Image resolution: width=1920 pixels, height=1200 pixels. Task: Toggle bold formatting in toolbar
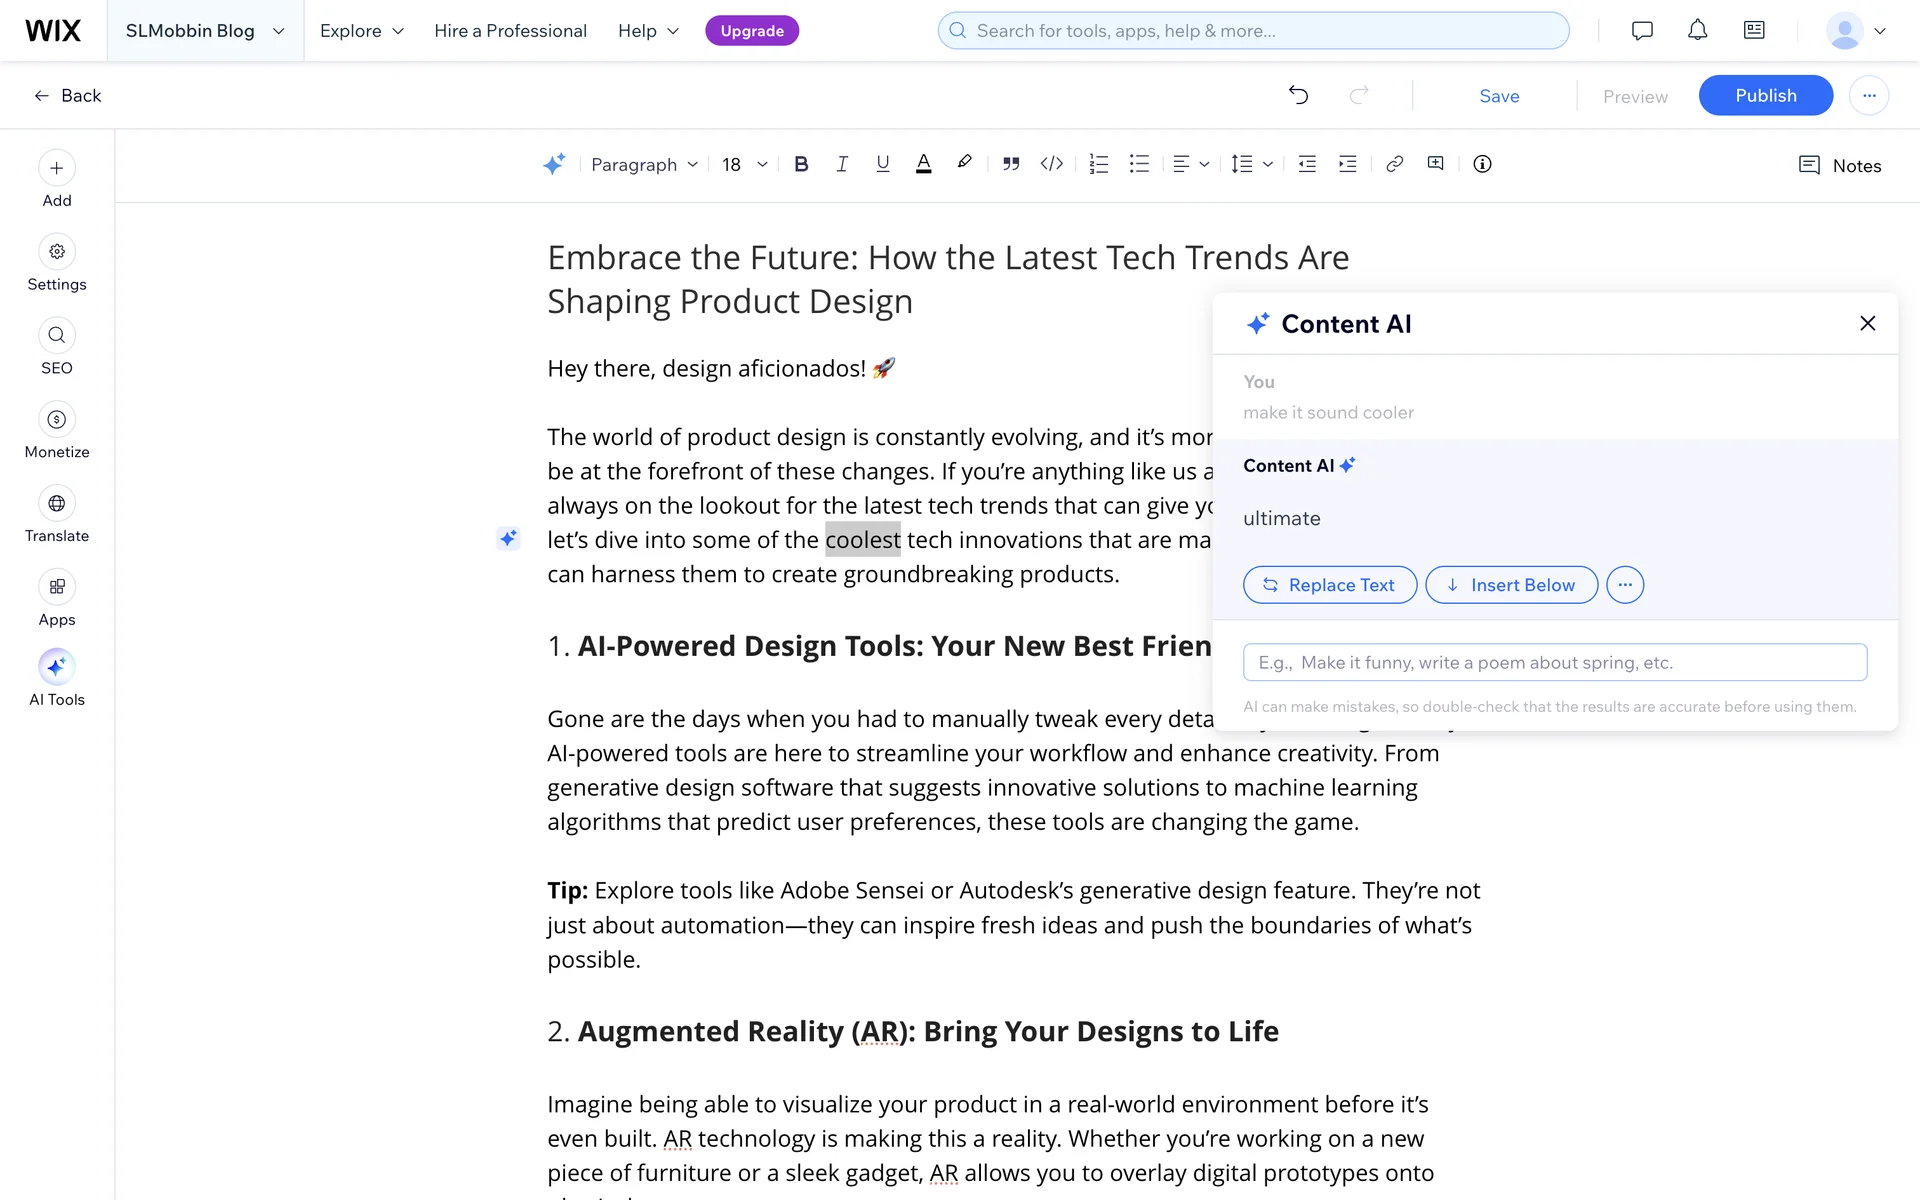pyautogui.click(x=801, y=164)
